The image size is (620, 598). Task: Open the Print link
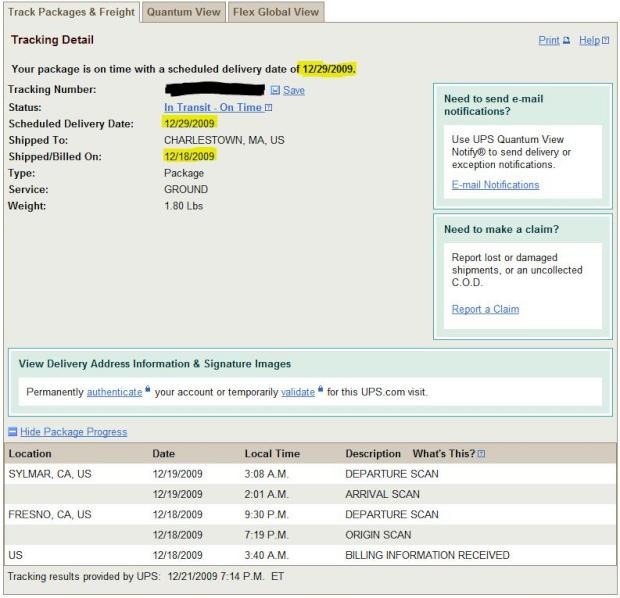[548, 41]
